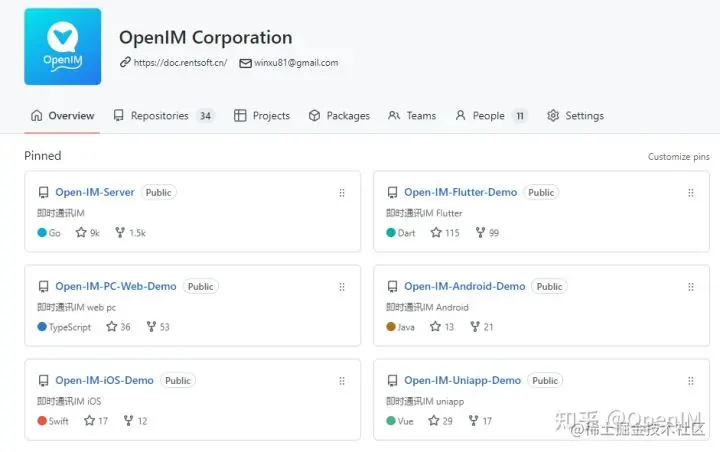
Task: Click the 11 people counter badge
Action: point(520,116)
